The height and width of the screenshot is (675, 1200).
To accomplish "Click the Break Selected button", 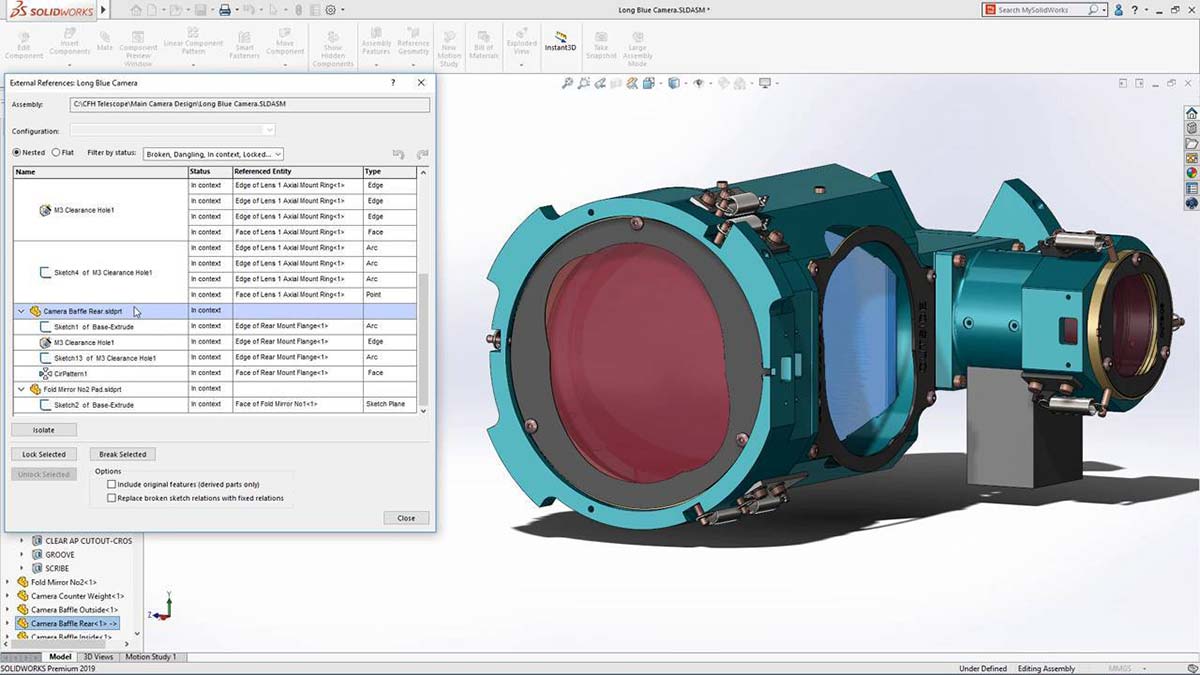I will 122,454.
